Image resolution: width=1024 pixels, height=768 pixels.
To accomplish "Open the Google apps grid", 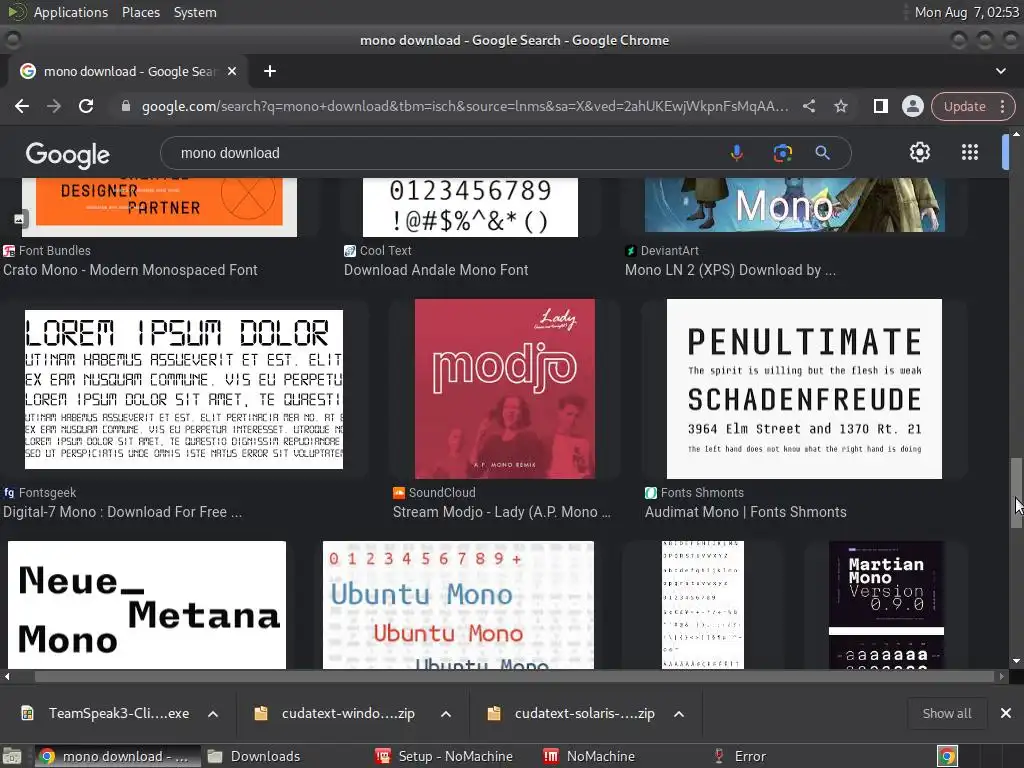I will click(x=970, y=152).
